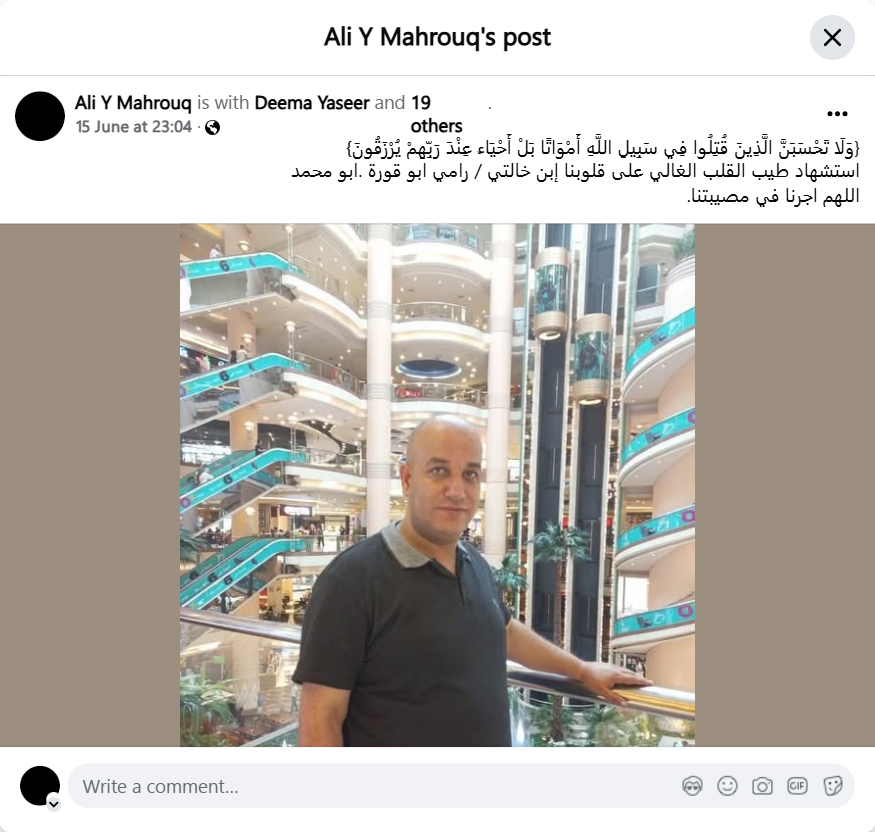Image resolution: width=875 pixels, height=832 pixels.
Task: Click the commenter avatar beside comment box
Action: point(40,786)
